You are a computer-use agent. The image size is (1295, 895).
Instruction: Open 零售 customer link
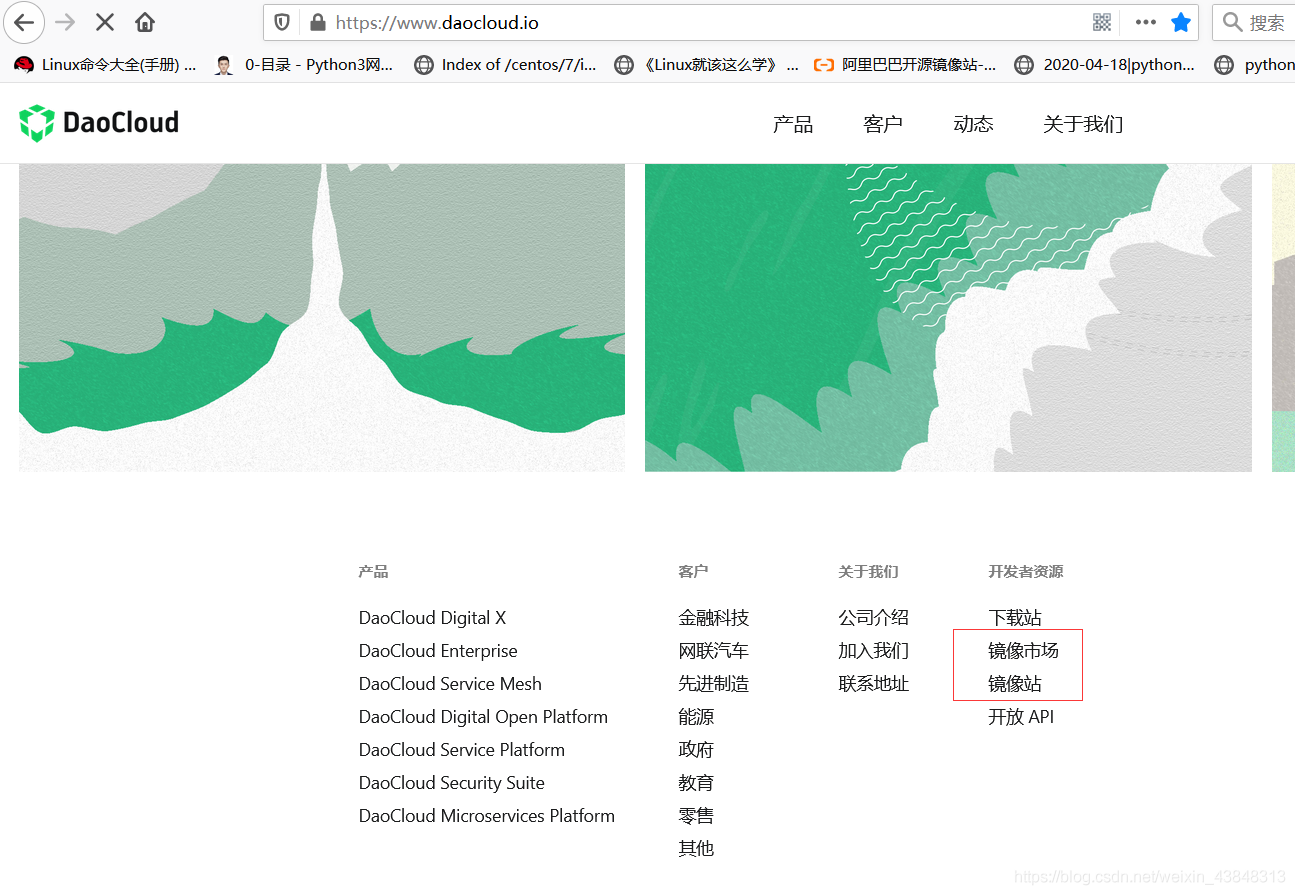click(x=696, y=816)
